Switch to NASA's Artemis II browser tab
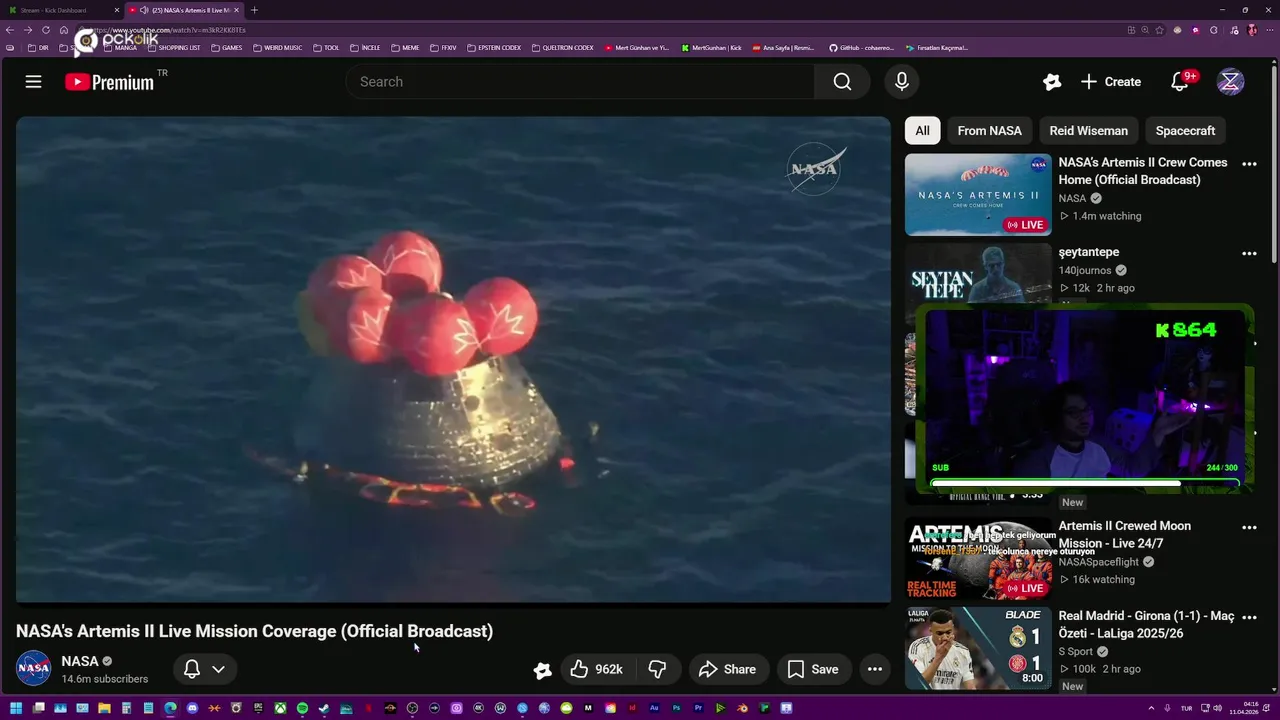 (184, 10)
